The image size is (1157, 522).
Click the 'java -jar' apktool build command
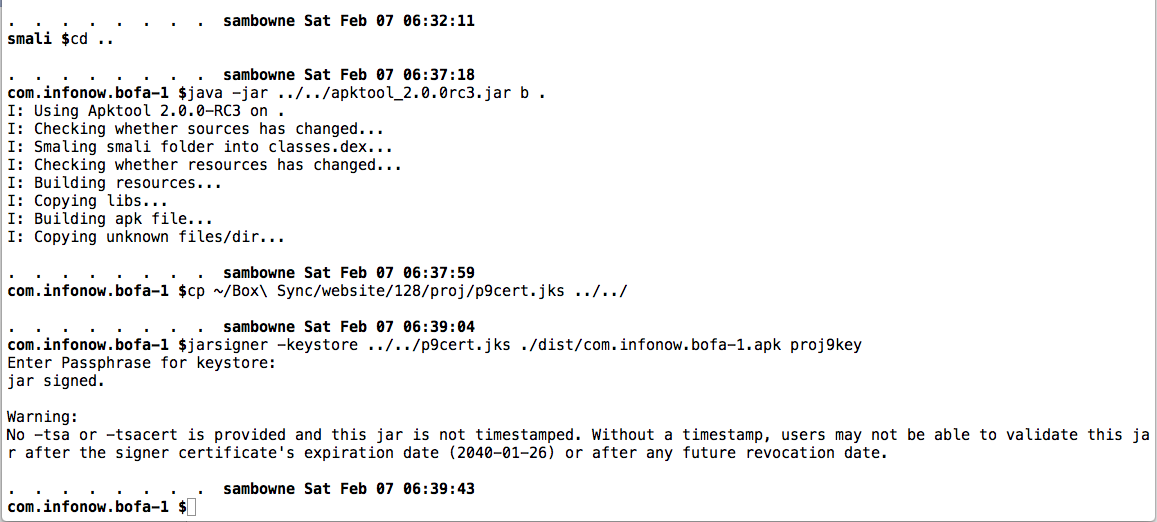tap(366, 93)
